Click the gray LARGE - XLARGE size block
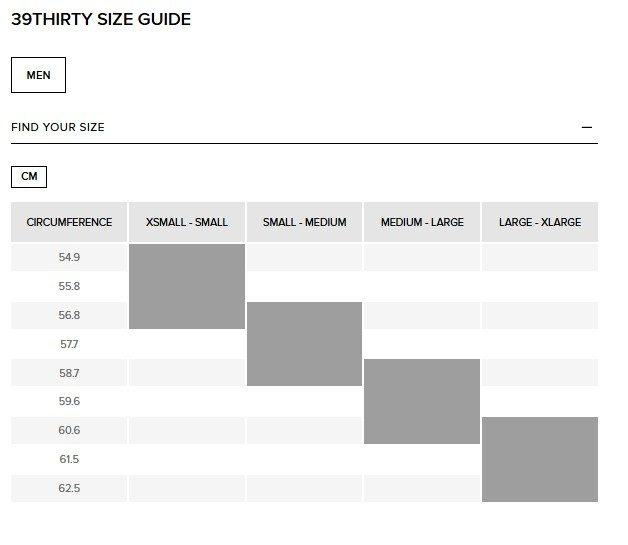 540,459
